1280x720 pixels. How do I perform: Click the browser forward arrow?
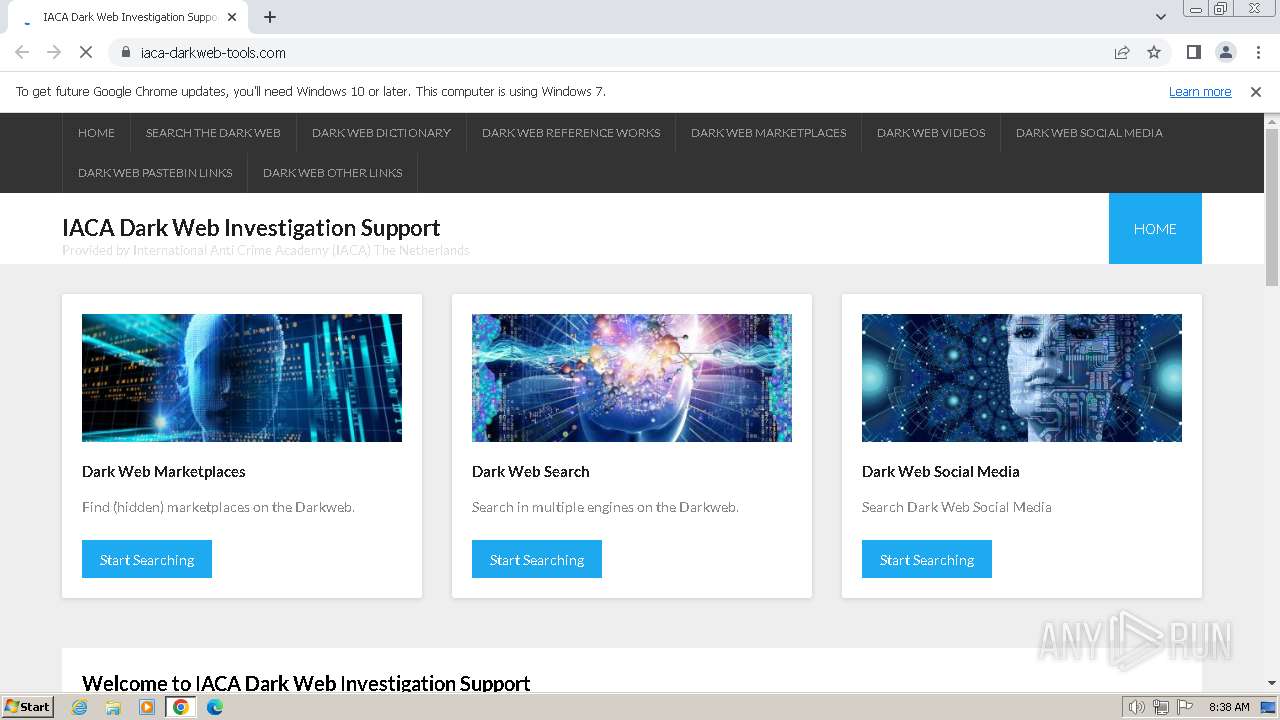(54, 53)
